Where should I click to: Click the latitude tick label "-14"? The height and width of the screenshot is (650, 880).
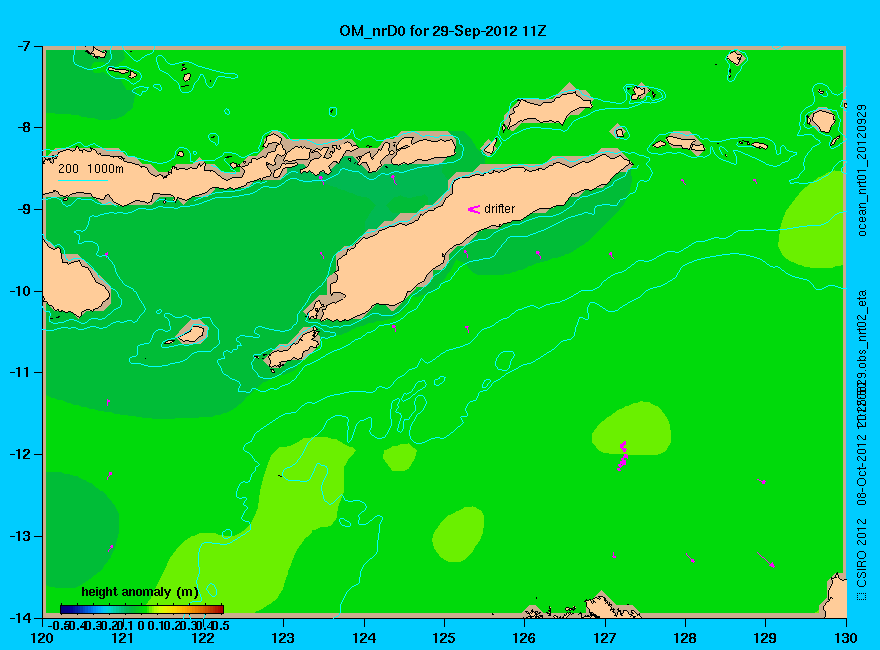tap(20, 617)
